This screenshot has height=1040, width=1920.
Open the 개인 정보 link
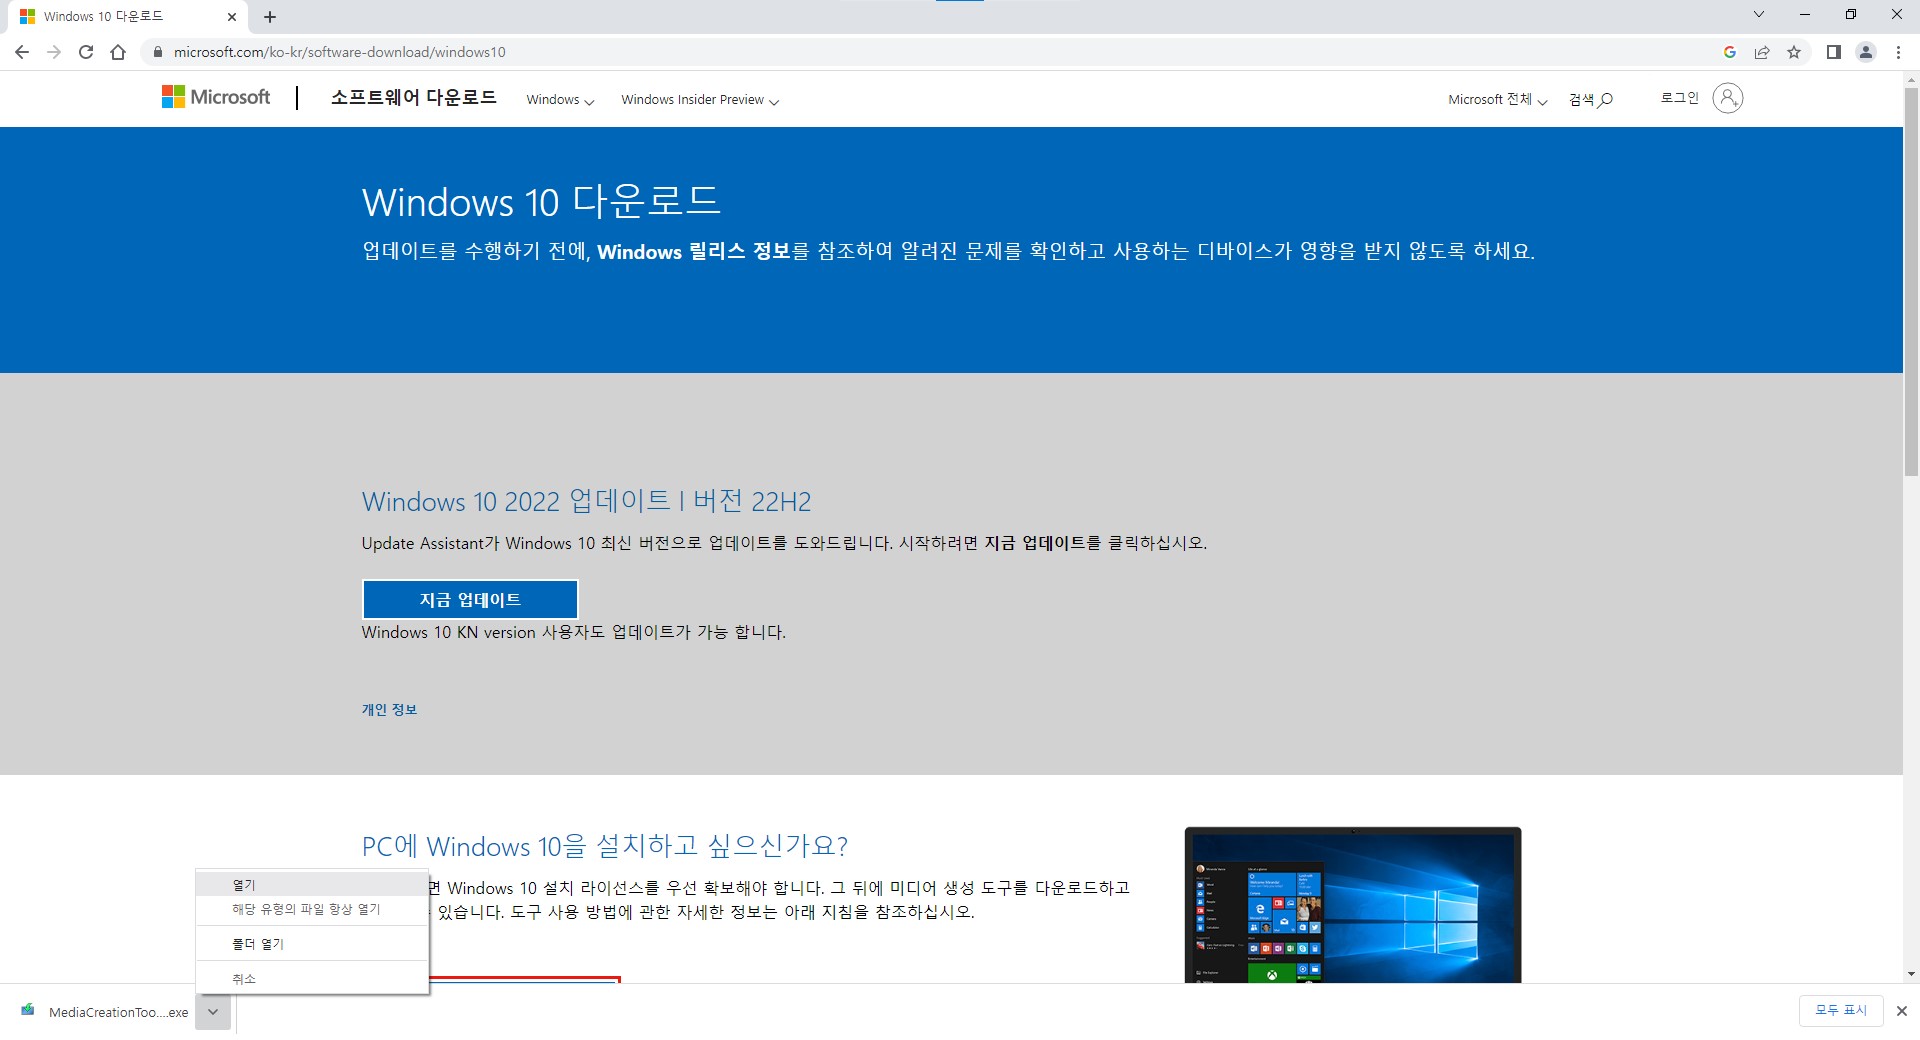point(389,709)
